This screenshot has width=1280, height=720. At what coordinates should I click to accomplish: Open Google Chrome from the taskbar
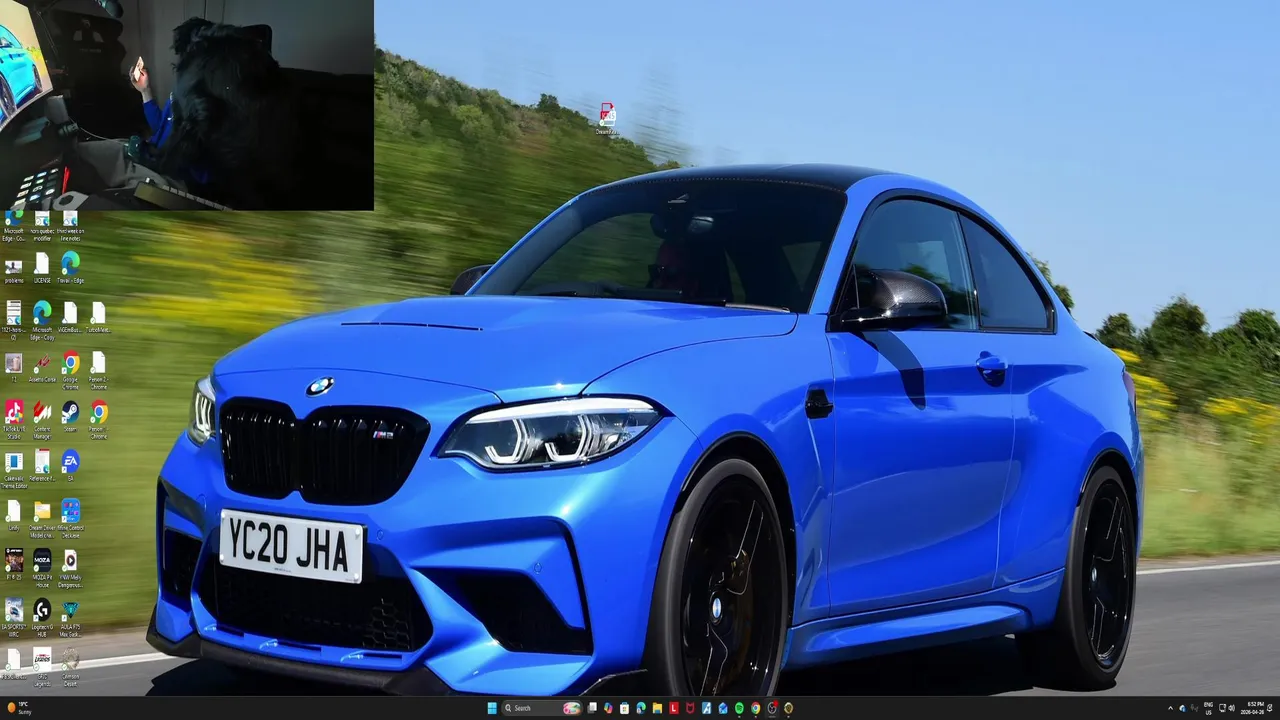coord(755,708)
